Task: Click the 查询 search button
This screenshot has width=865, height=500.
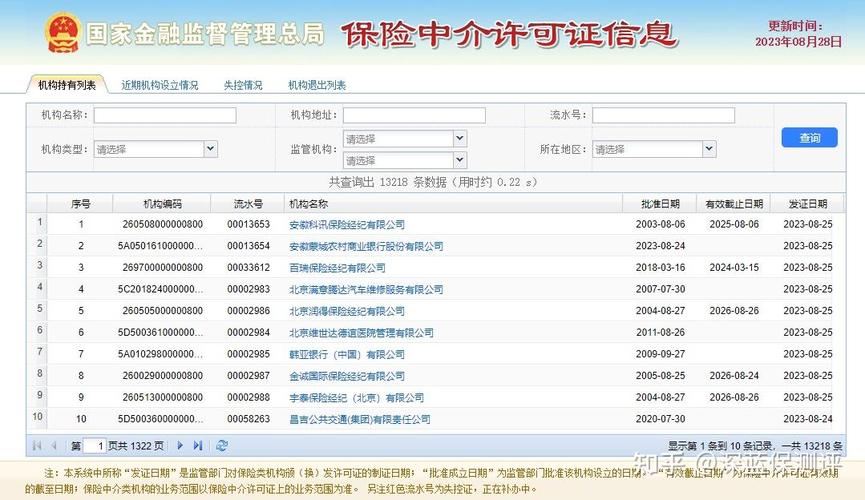Action: point(809,137)
